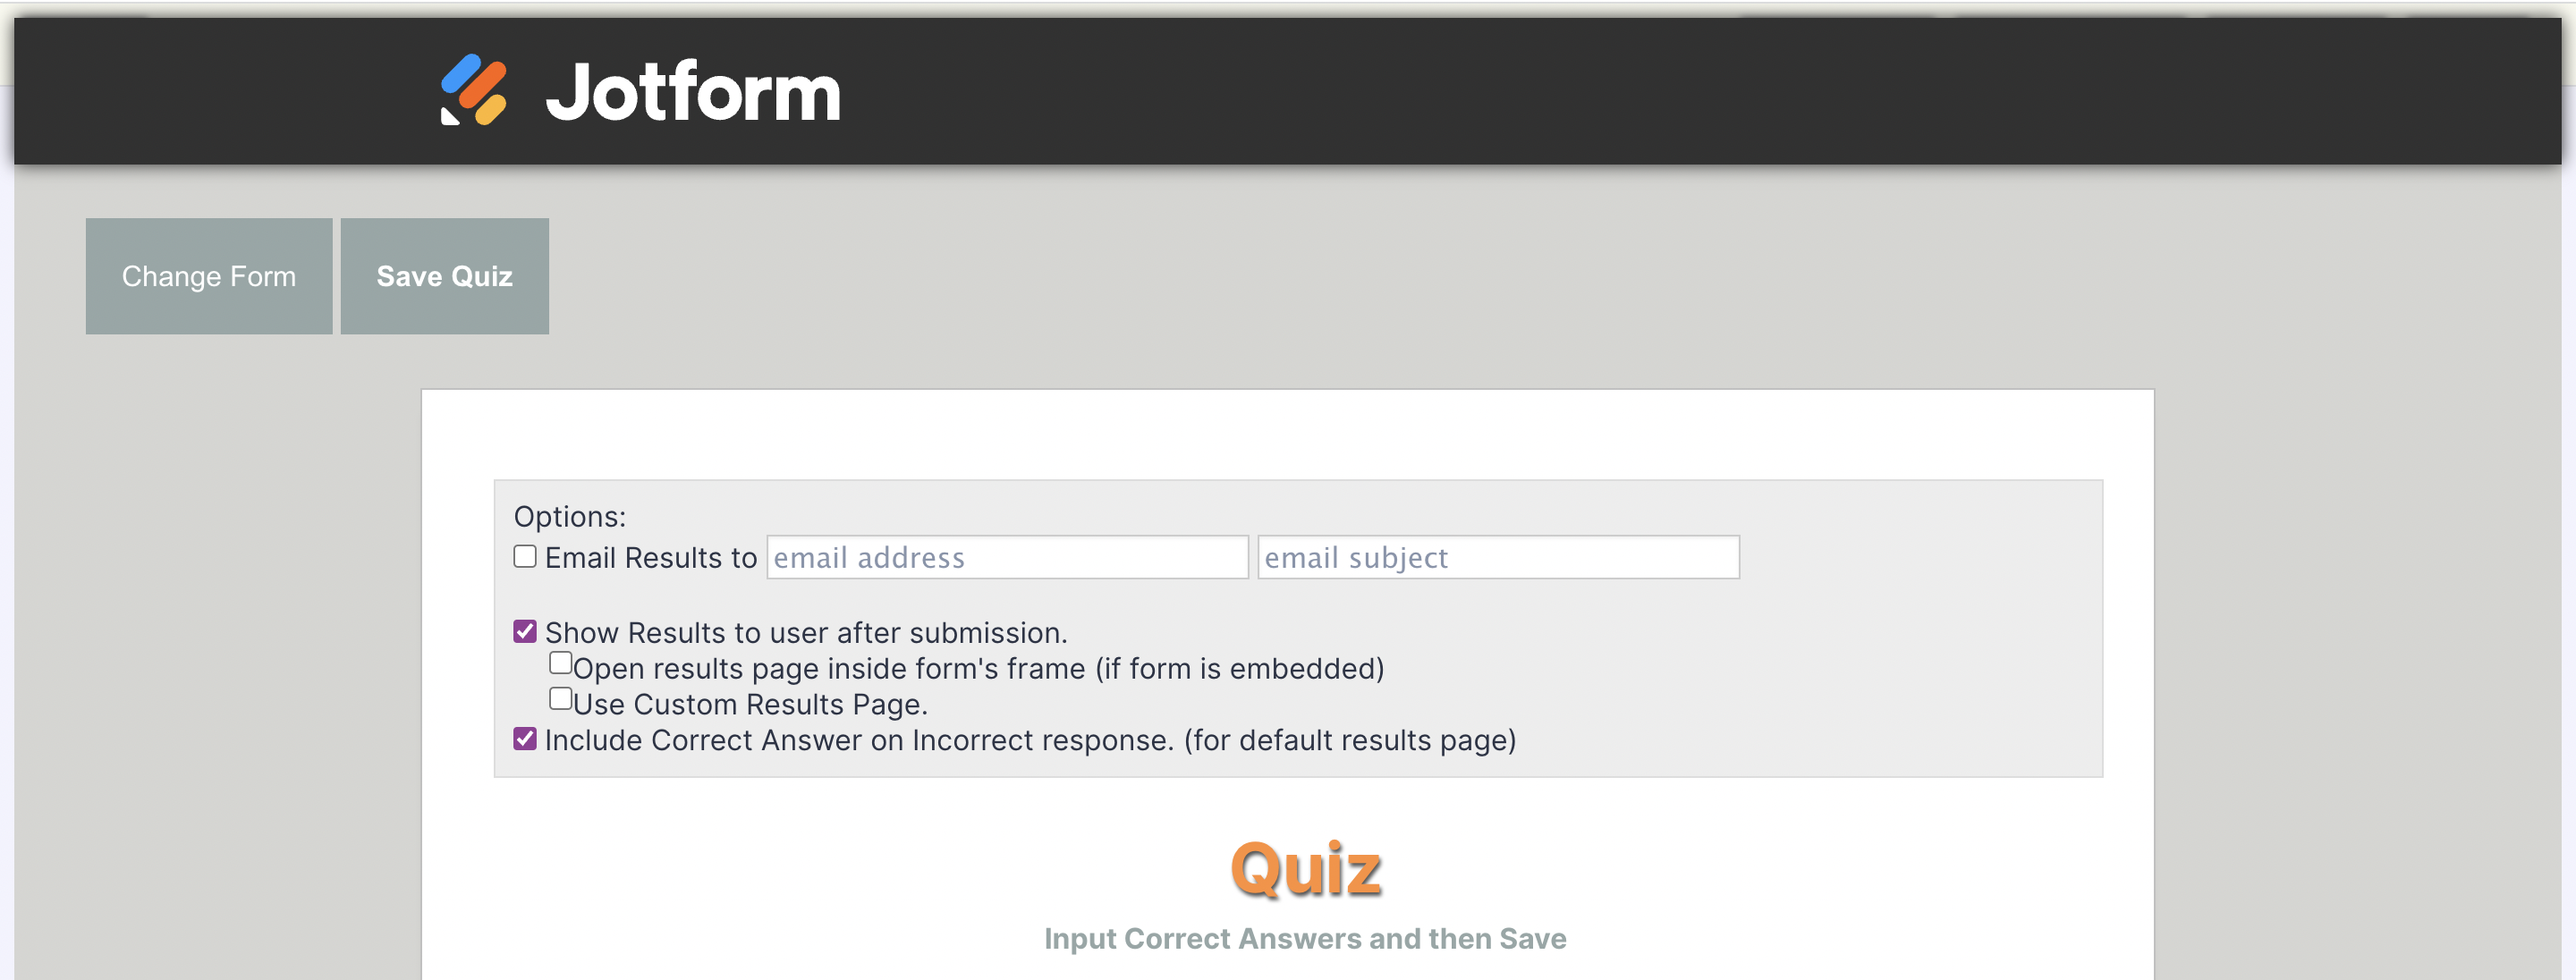Tick the Use Custom Results Page checkbox

pos(561,699)
